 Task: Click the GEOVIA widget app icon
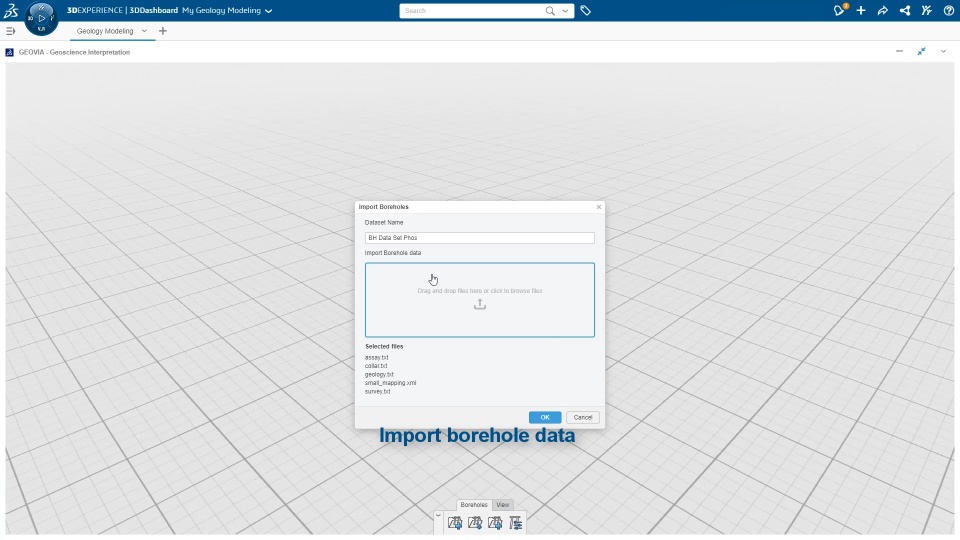(10, 53)
